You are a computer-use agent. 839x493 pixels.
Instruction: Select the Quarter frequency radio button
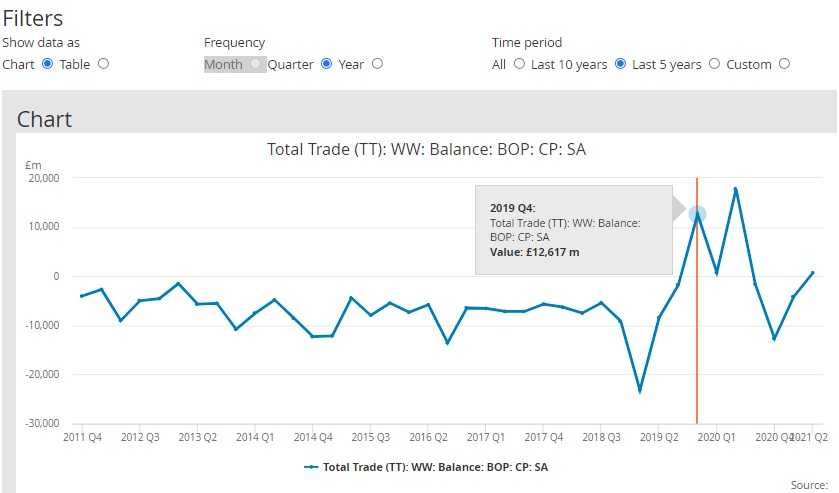pos(326,64)
